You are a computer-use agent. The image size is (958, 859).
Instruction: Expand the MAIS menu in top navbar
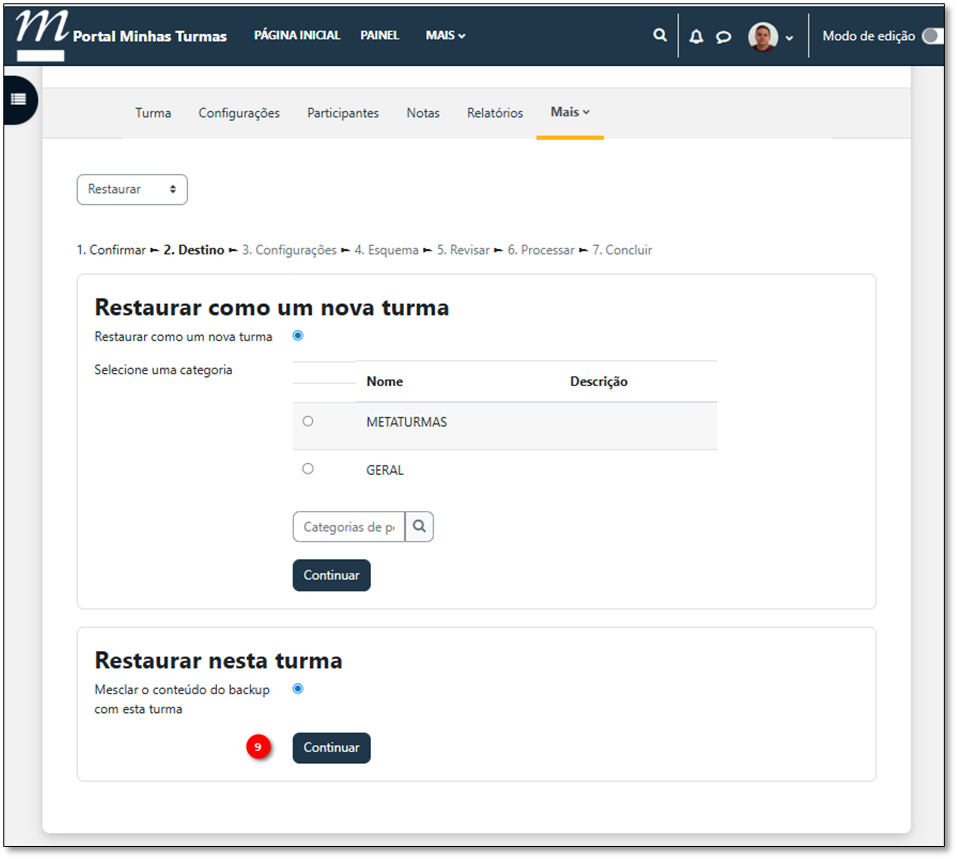[445, 35]
